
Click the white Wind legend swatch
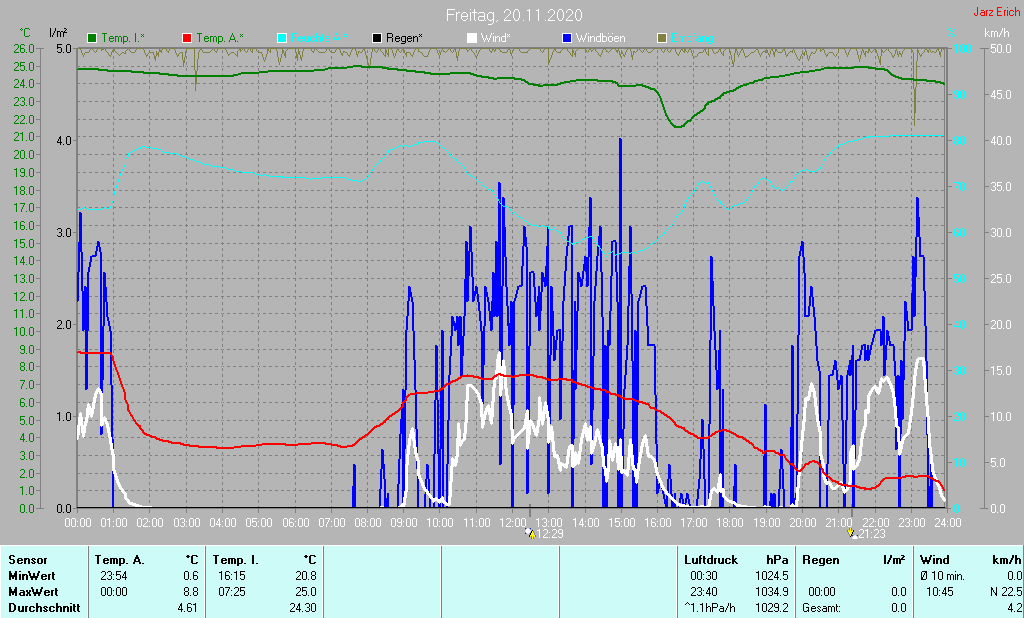(x=472, y=38)
